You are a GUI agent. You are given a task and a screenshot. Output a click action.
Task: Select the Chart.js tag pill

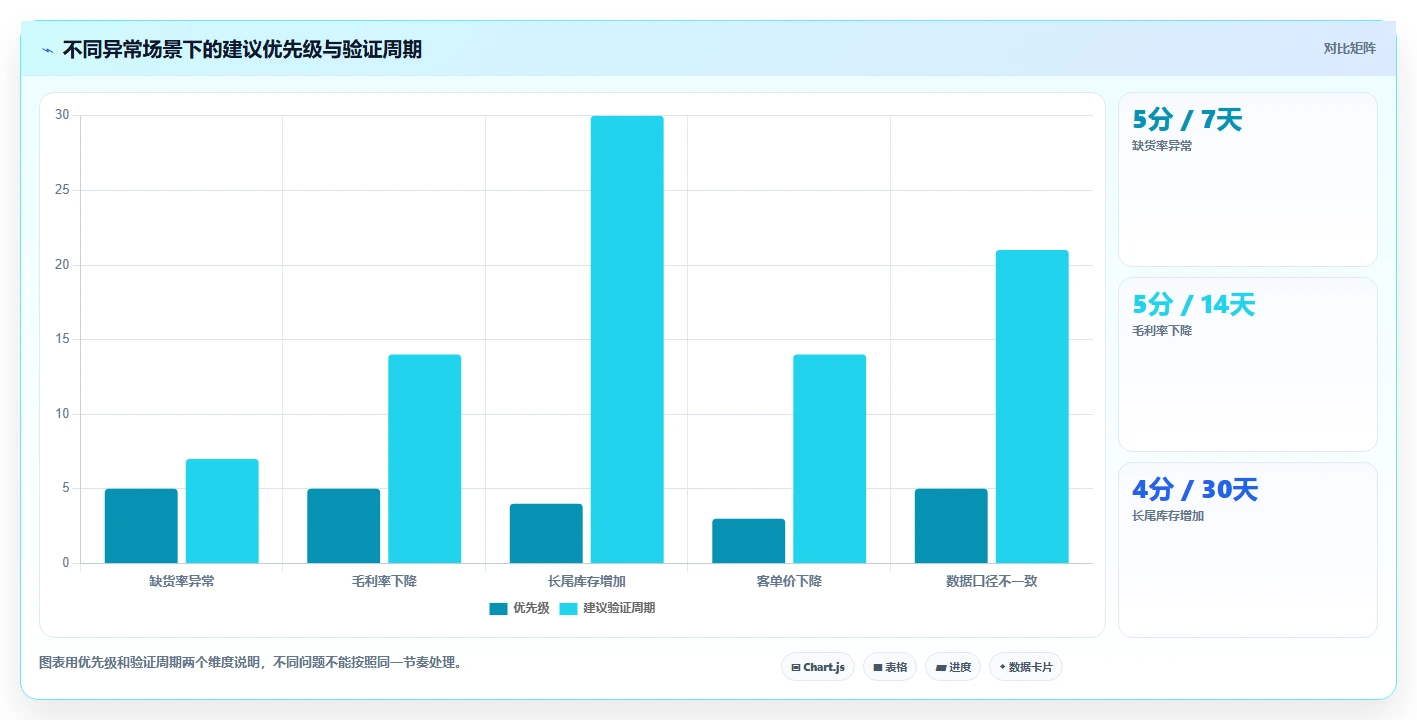click(817, 667)
